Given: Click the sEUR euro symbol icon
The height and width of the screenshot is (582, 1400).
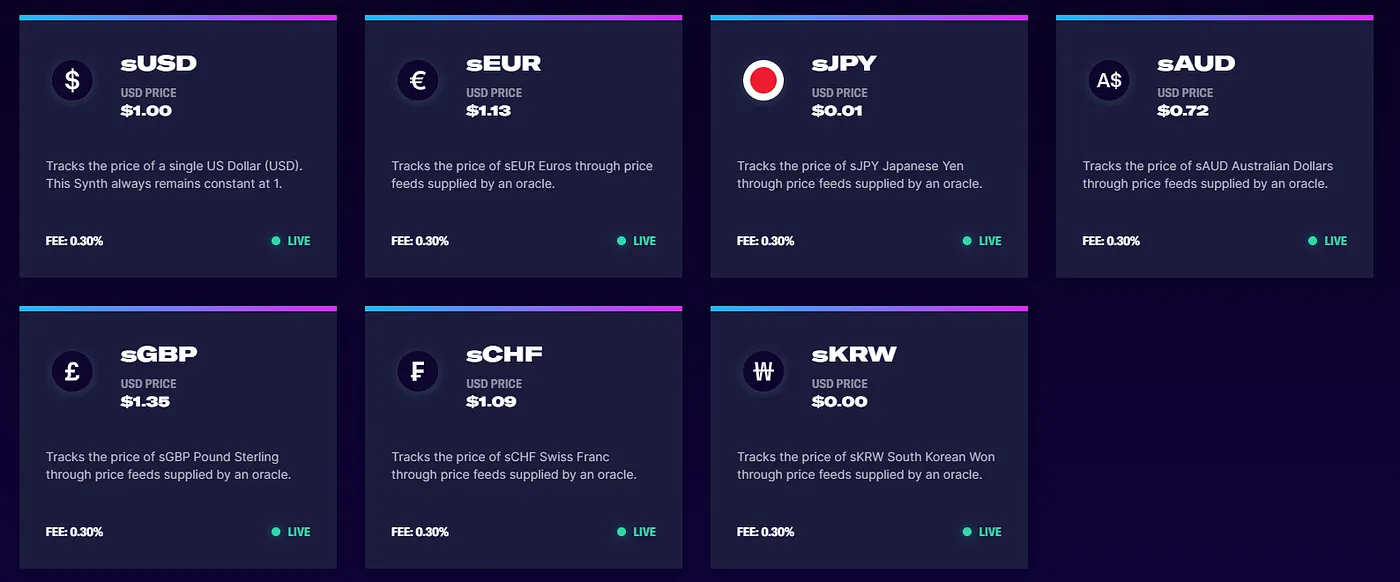Looking at the screenshot, I should click(x=418, y=80).
